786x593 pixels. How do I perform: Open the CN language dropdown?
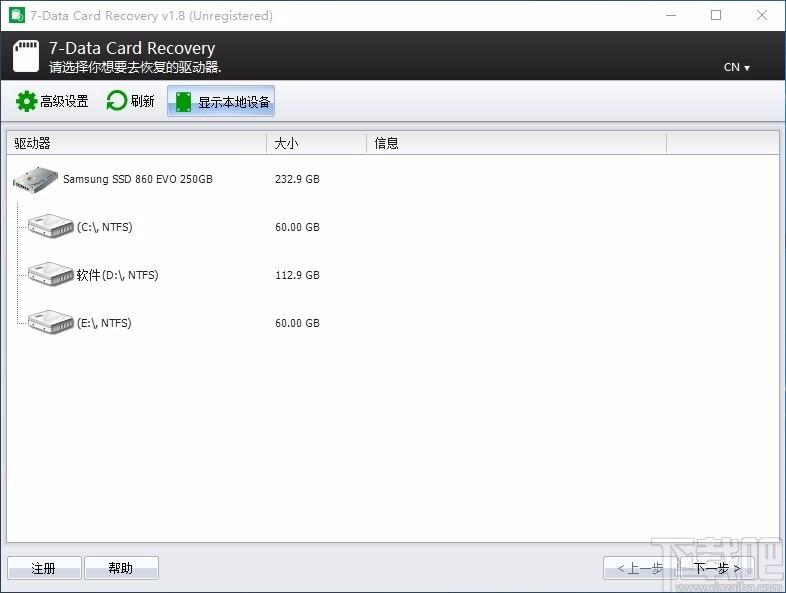[736, 67]
